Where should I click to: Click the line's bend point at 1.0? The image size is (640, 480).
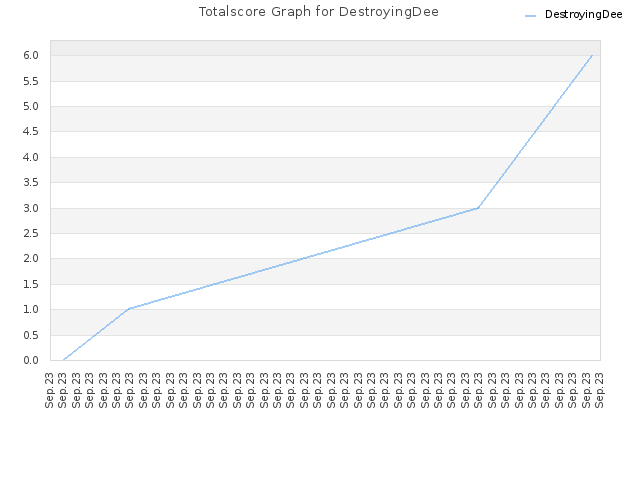tap(129, 309)
